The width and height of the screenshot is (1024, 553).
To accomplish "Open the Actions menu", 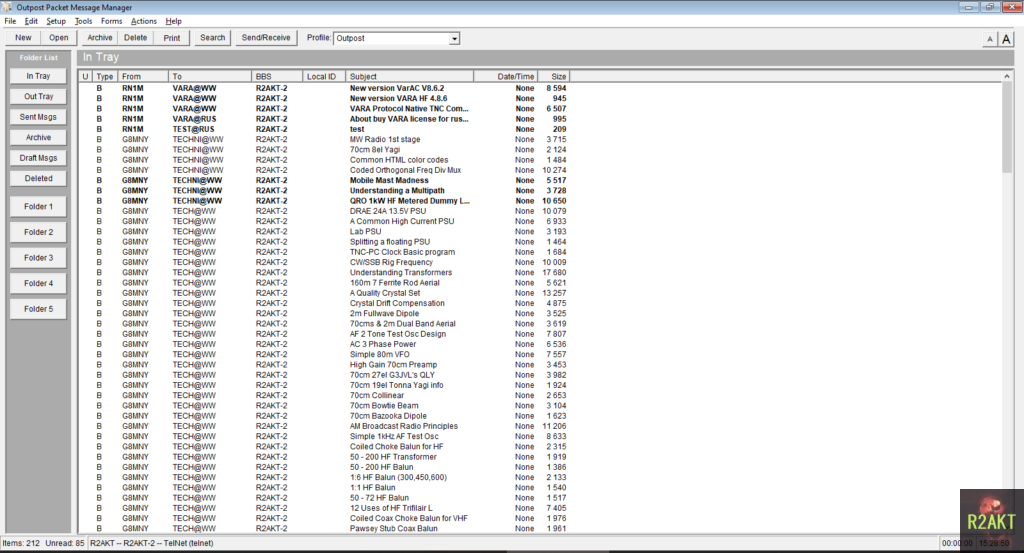I will click(x=144, y=21).
